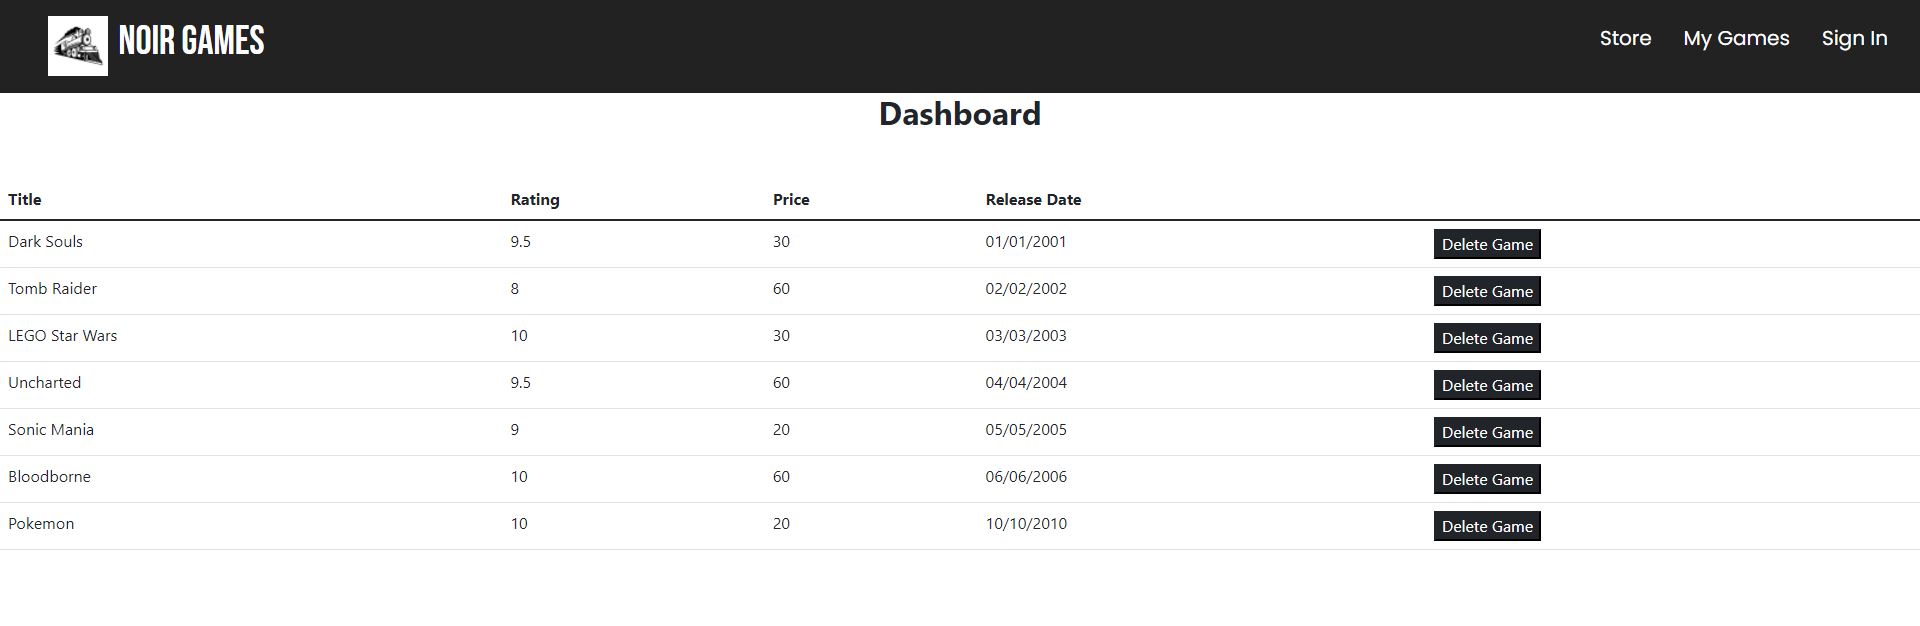Delete the Uncharted game
Viewport: 1920px width, 626px height.
(x=1487, y=385)
